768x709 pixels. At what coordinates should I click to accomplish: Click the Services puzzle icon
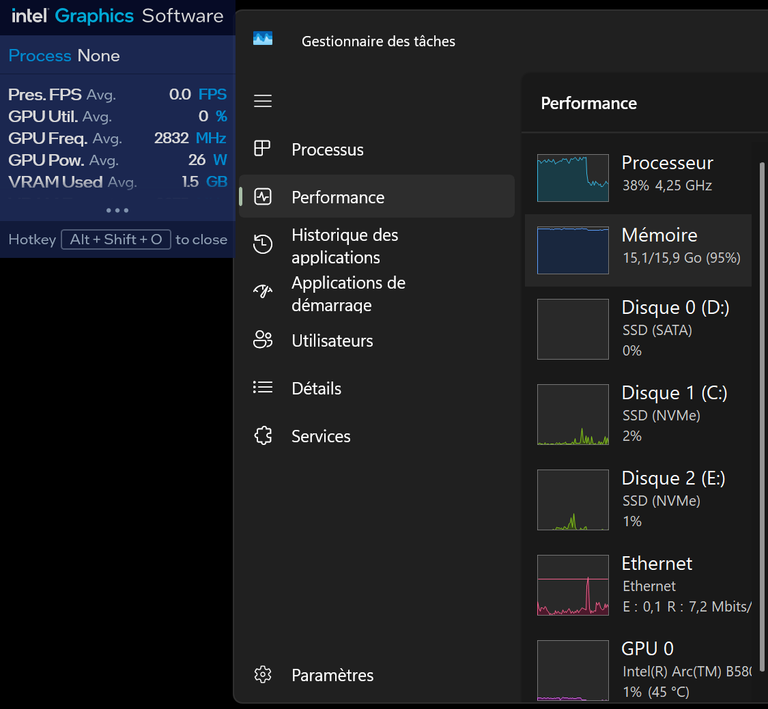(x=263, y=435)
